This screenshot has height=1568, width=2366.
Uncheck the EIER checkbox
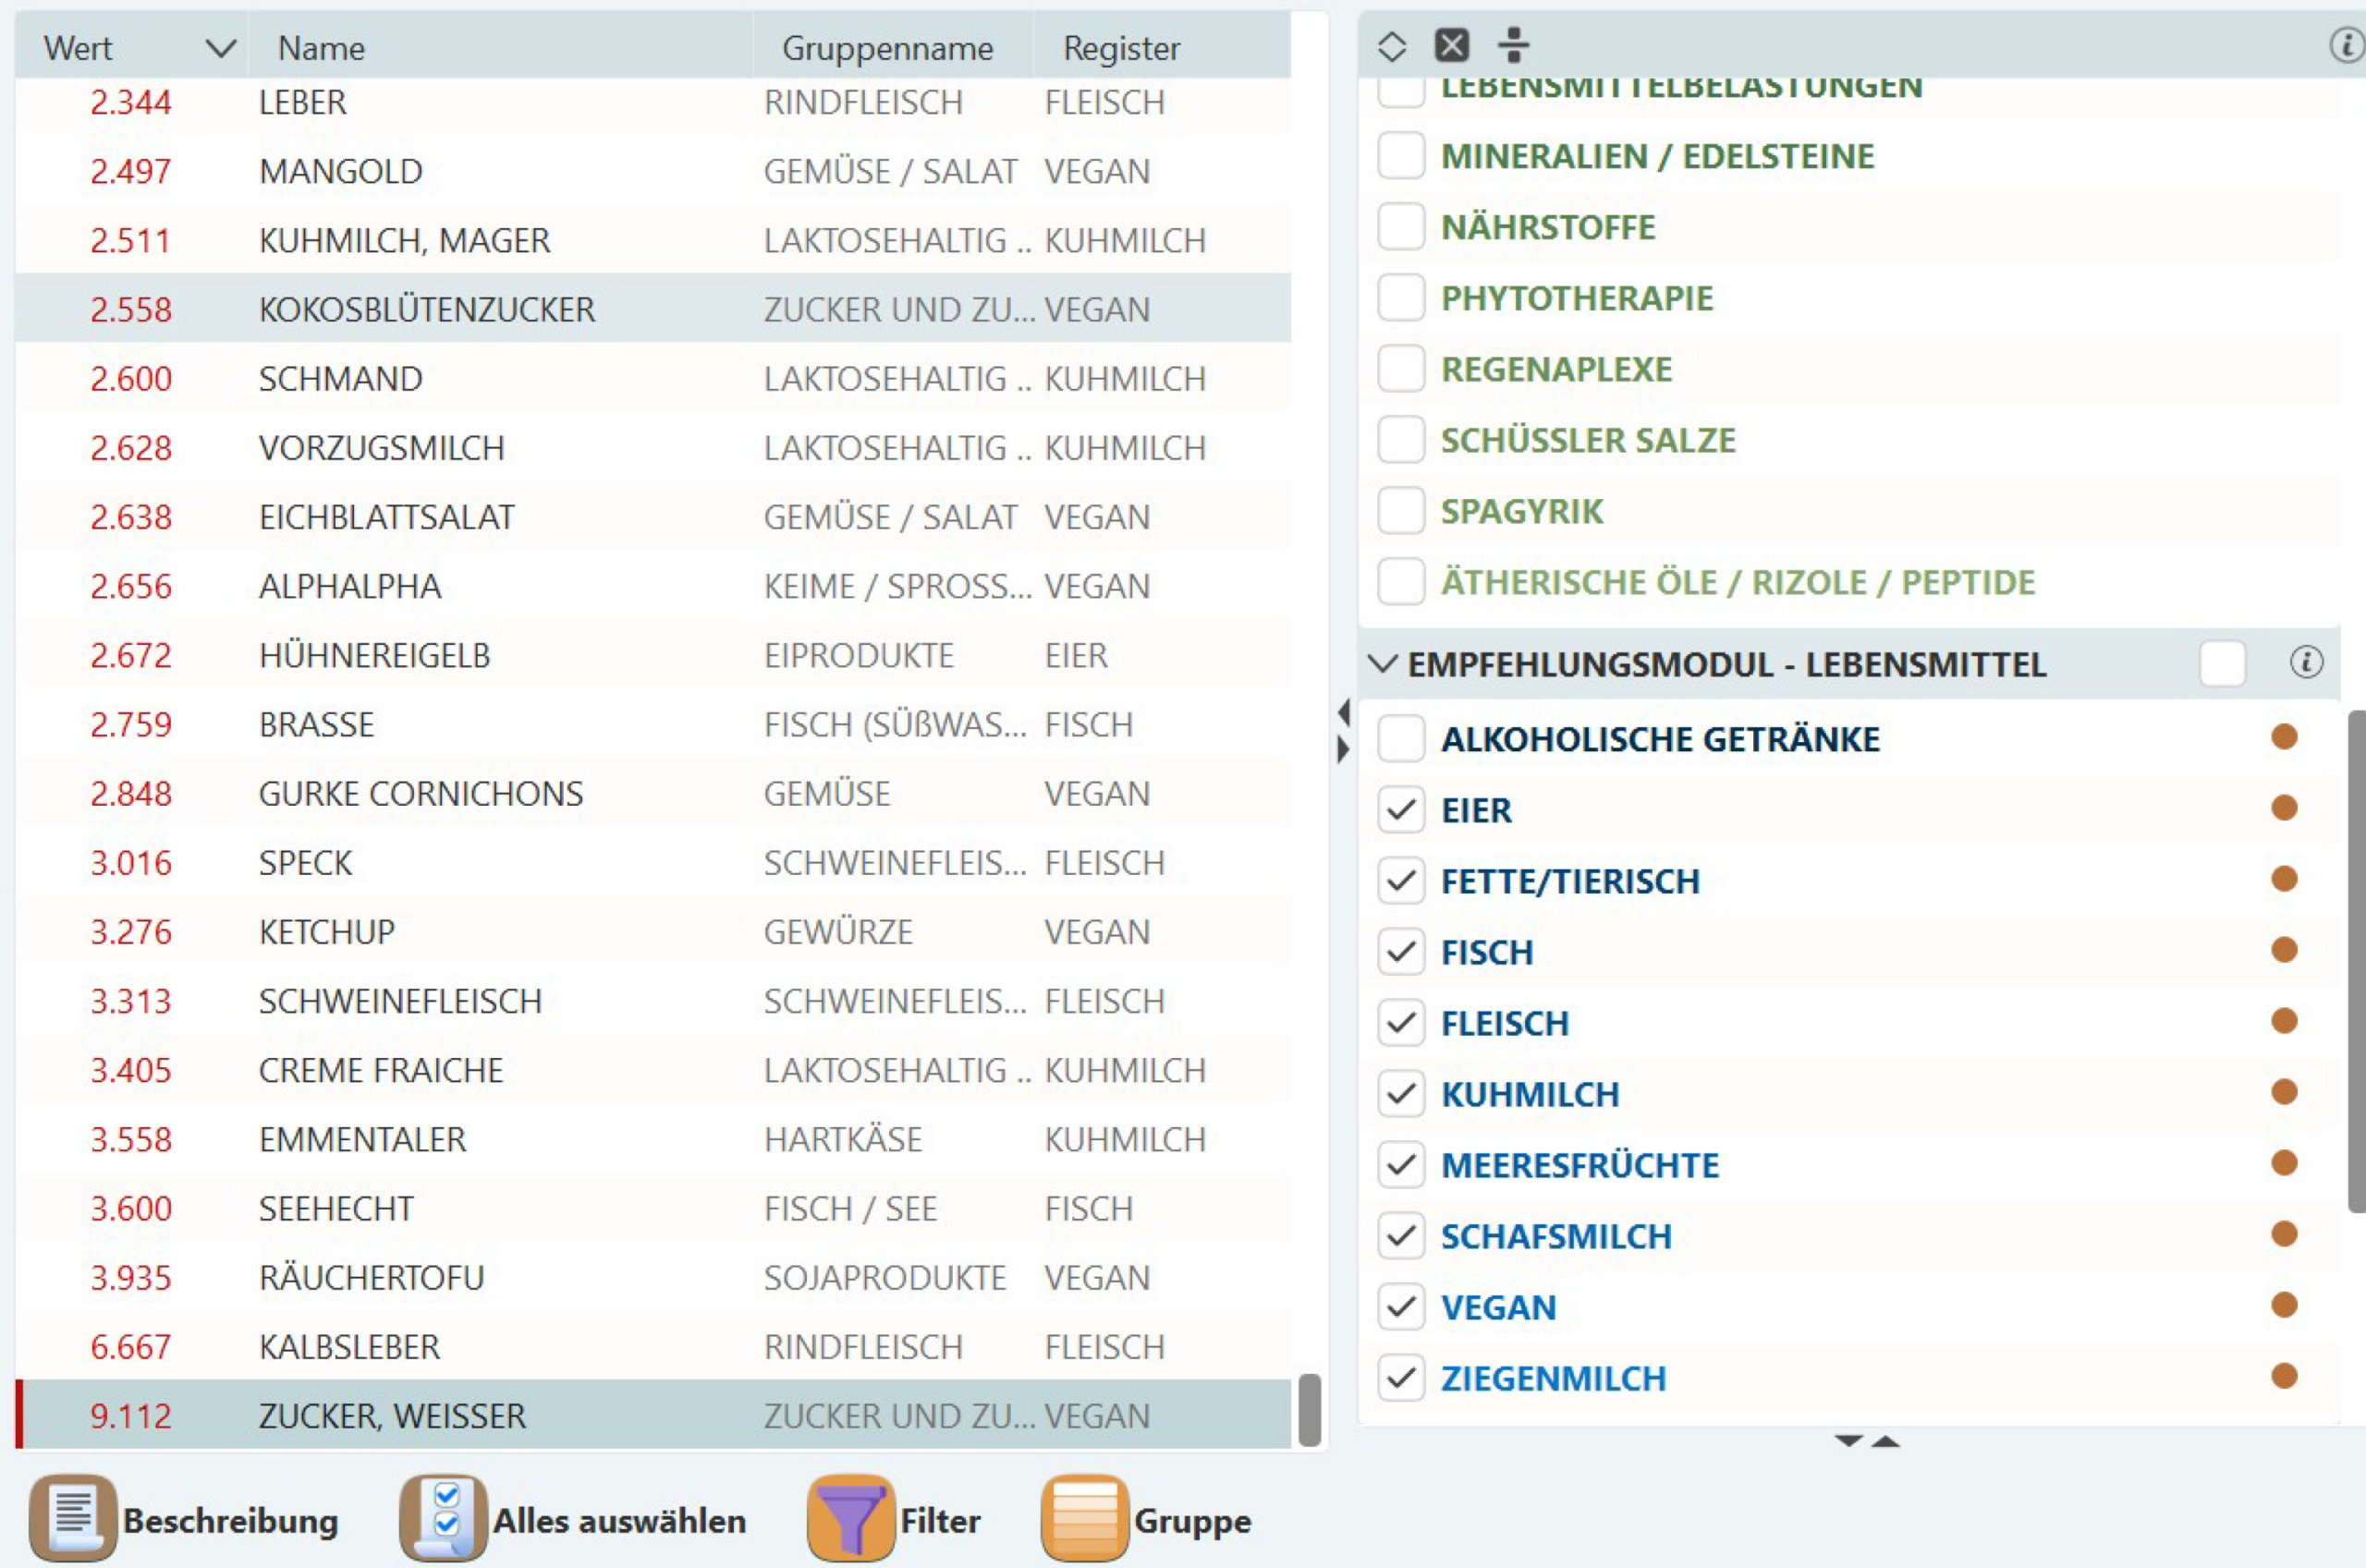(x=1401, y=809)
